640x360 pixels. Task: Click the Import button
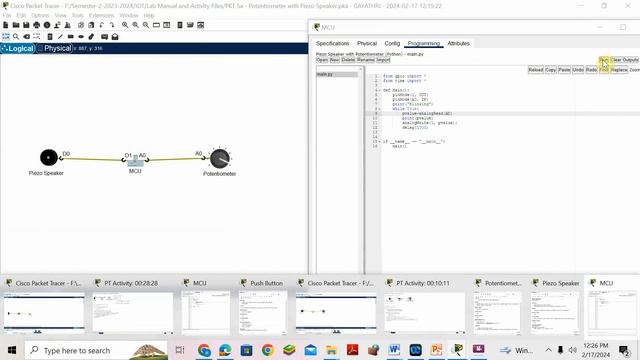pos(383,60)
